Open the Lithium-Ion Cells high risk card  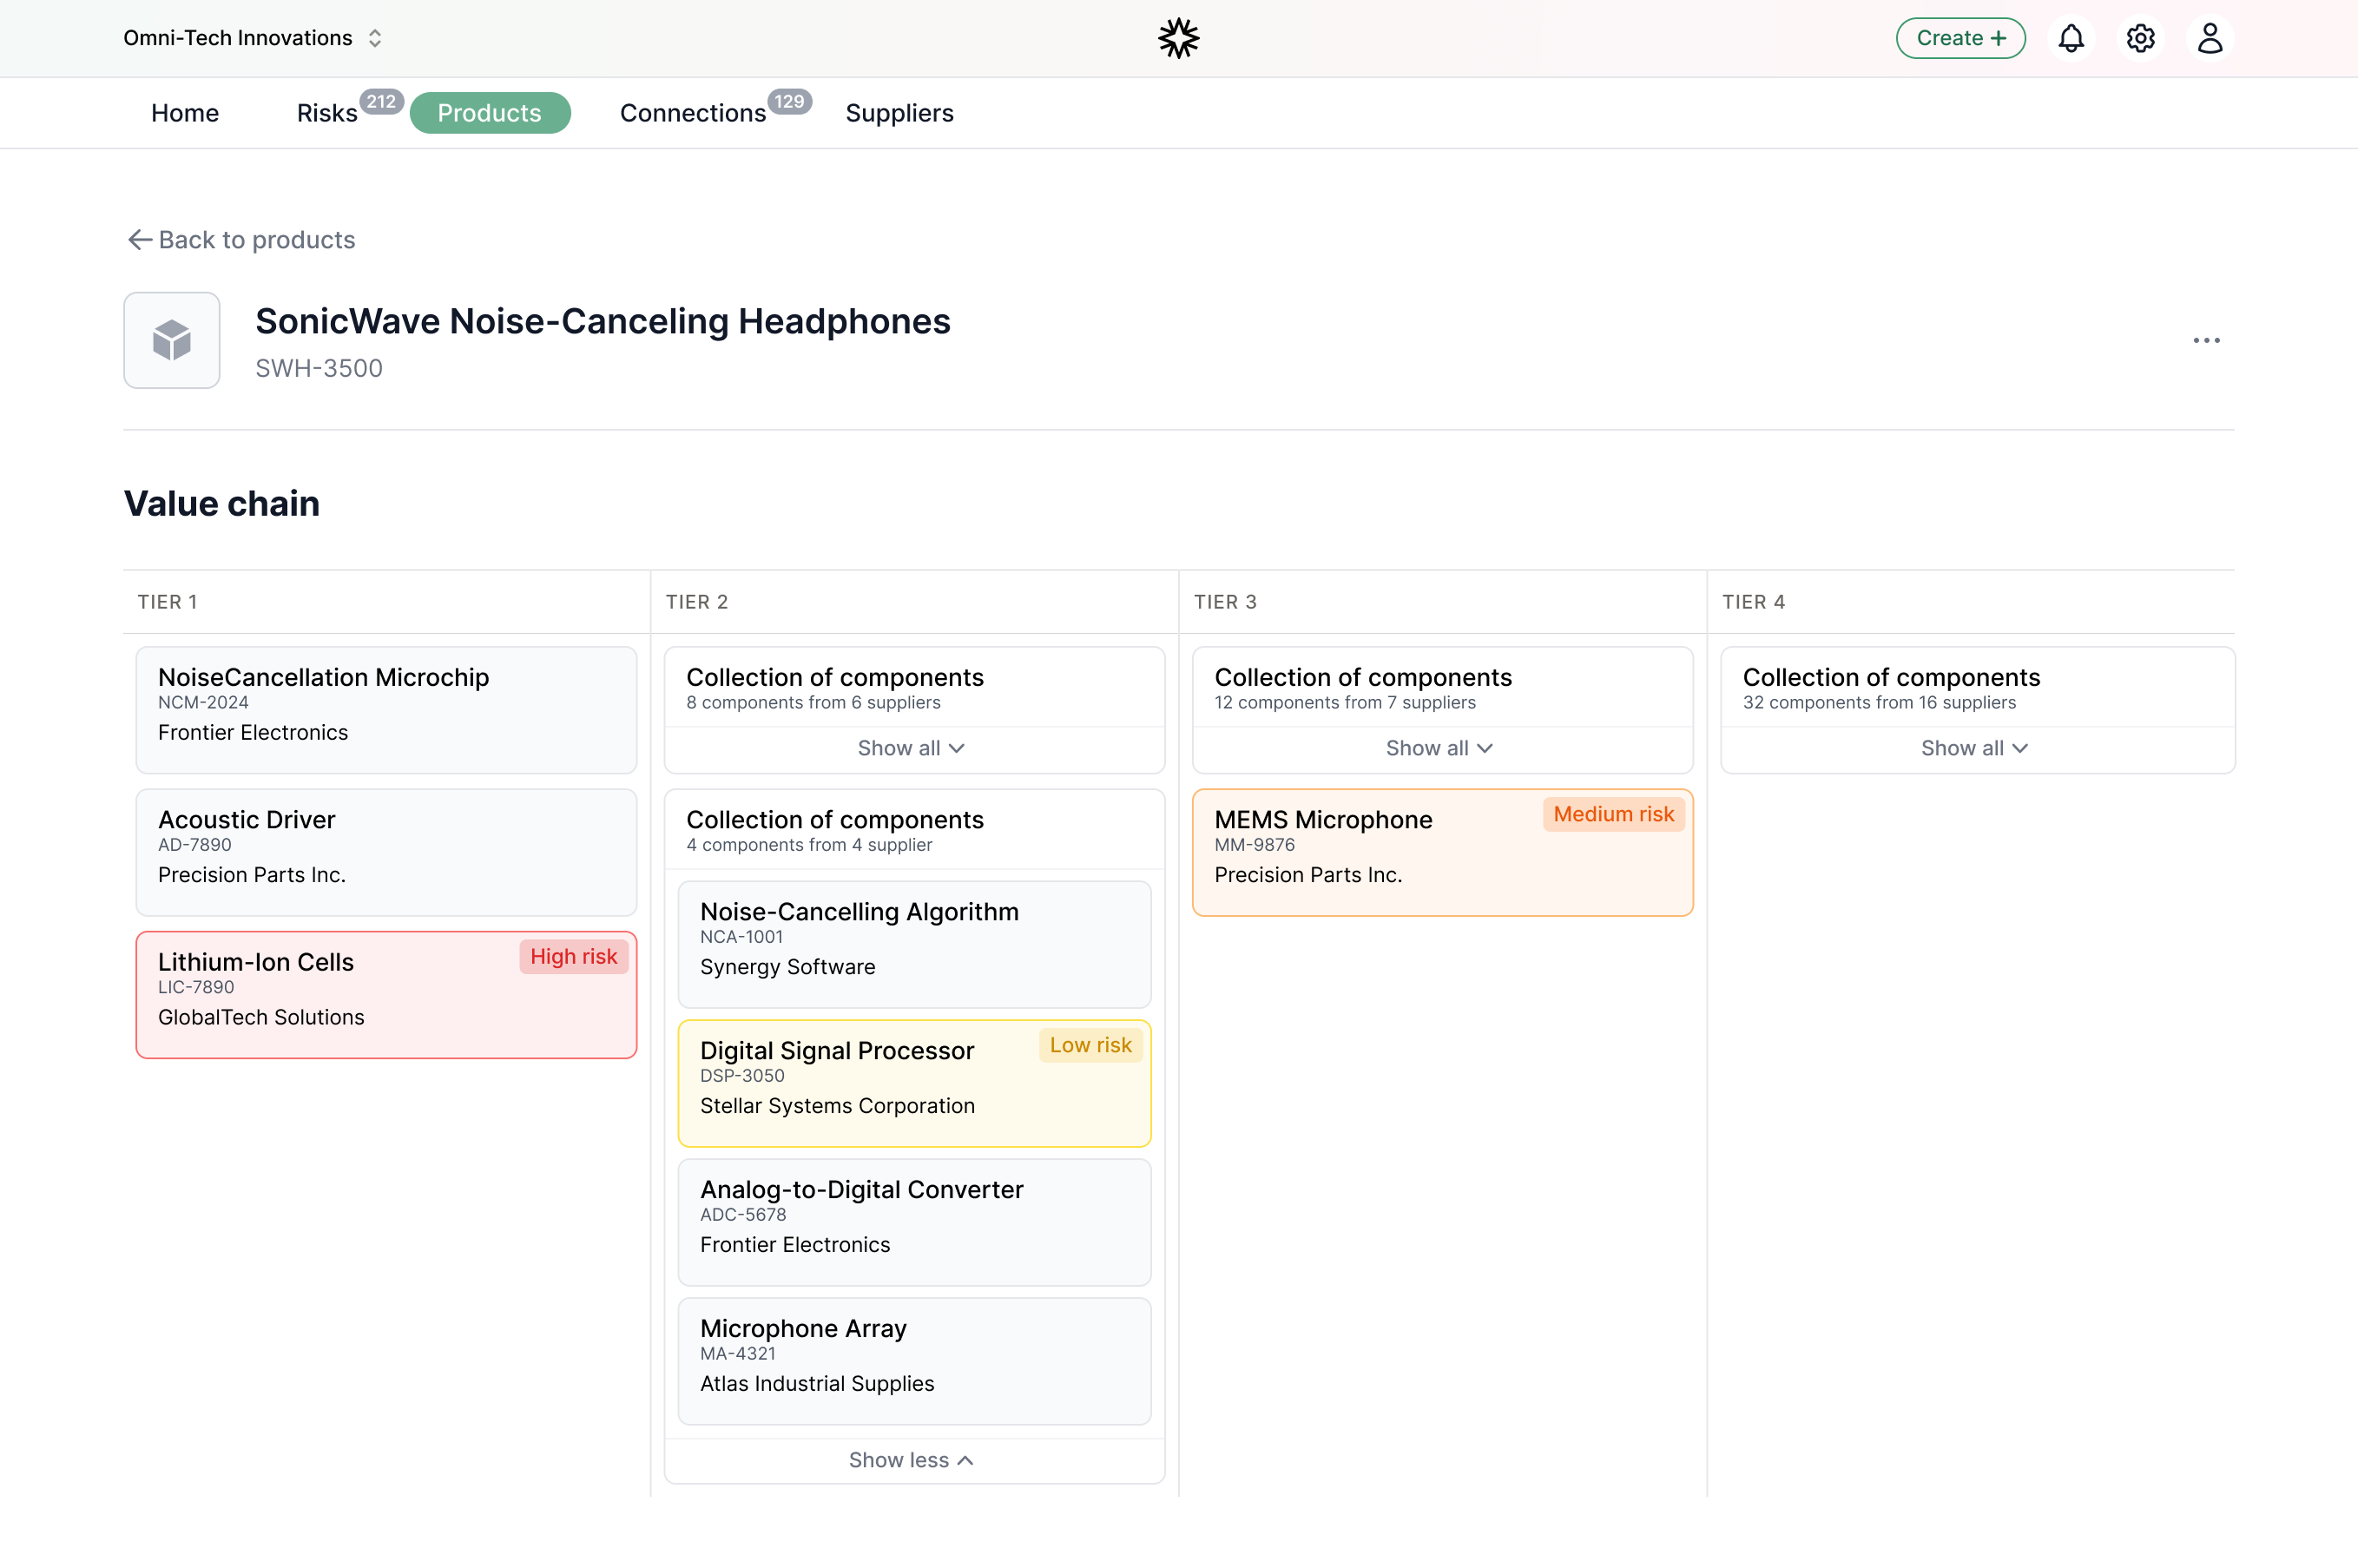point(386,994)
